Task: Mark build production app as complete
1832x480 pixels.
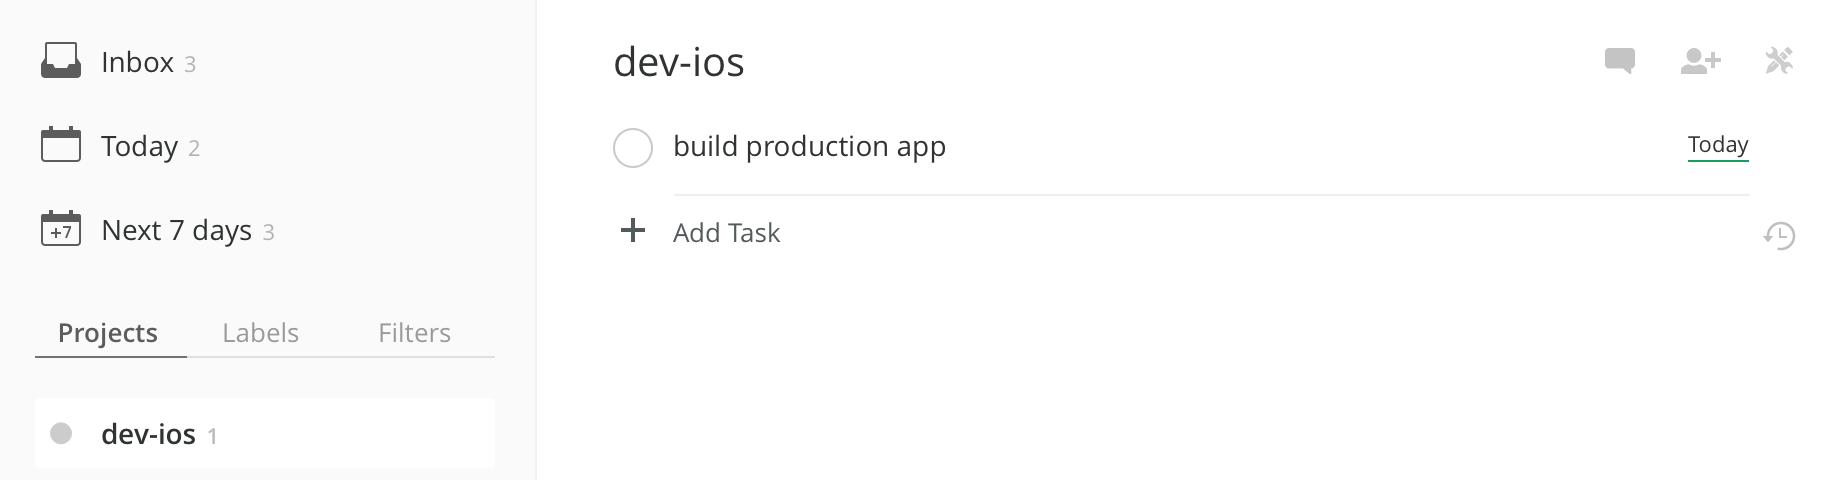Action: [x=633, y=148]
